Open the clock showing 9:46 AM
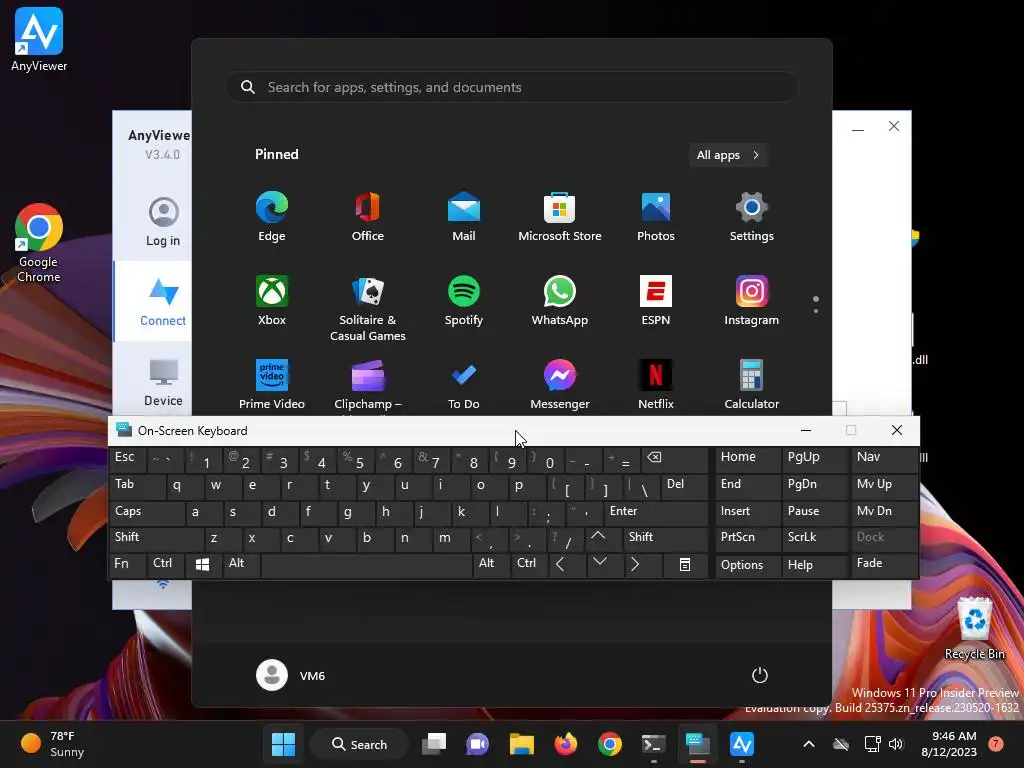The image size is (1024, 768). coord(949,744)
